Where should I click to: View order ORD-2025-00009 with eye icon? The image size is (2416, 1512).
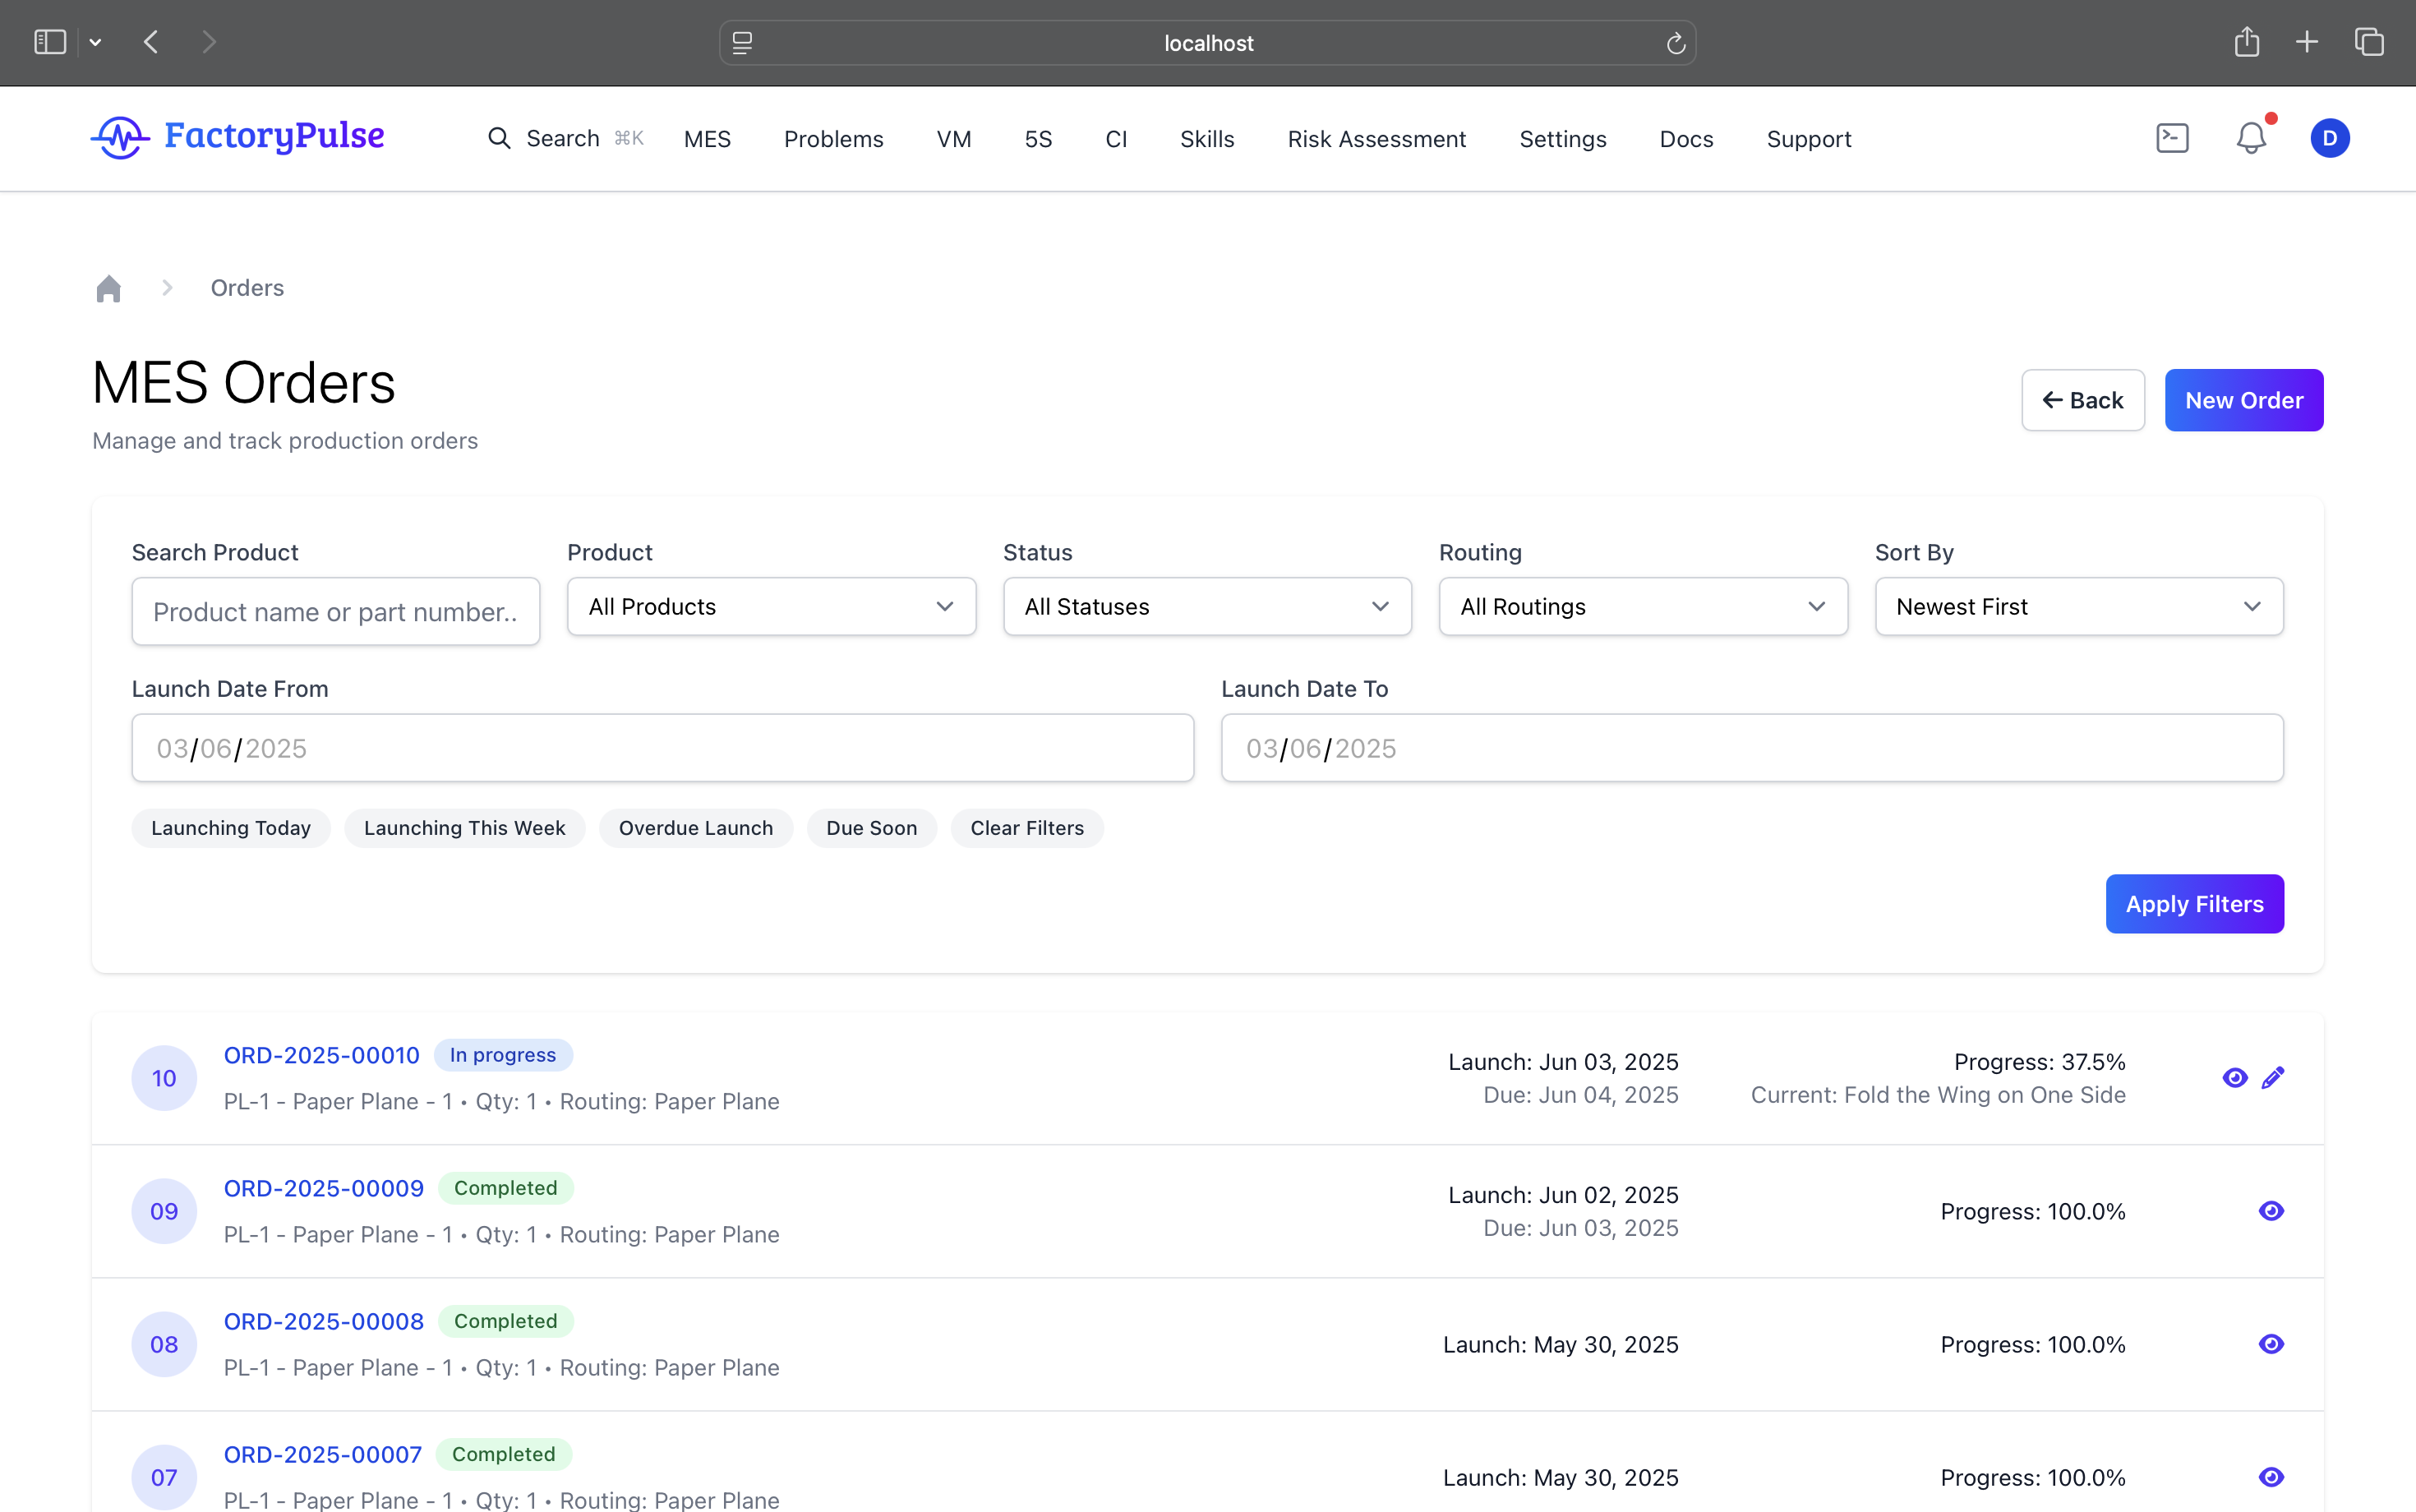[2271, 1210]
